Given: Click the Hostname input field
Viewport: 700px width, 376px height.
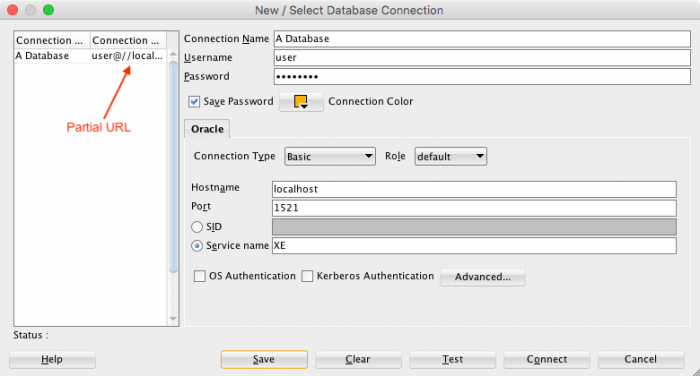Looking at the screenshot, I should point(474,189).
